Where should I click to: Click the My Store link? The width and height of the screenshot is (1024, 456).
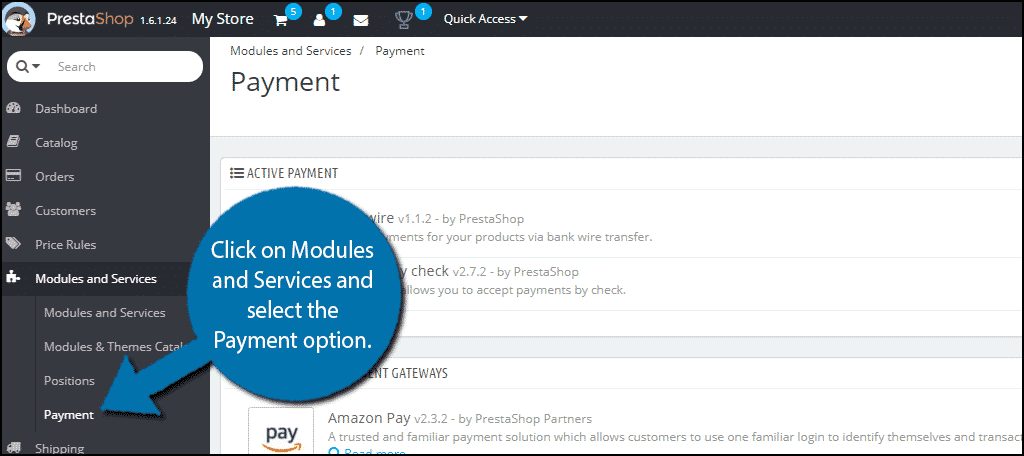(x=223, y=19)
